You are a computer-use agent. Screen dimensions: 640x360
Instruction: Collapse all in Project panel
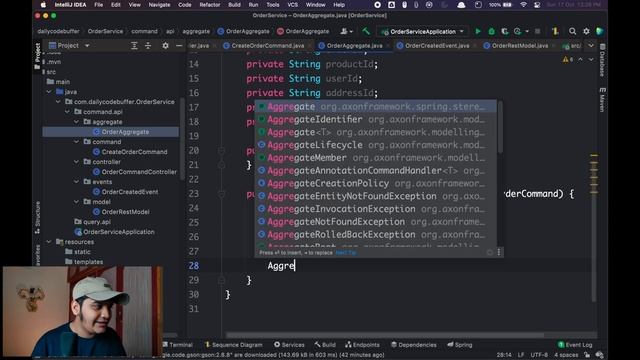[x=148, y=46]
